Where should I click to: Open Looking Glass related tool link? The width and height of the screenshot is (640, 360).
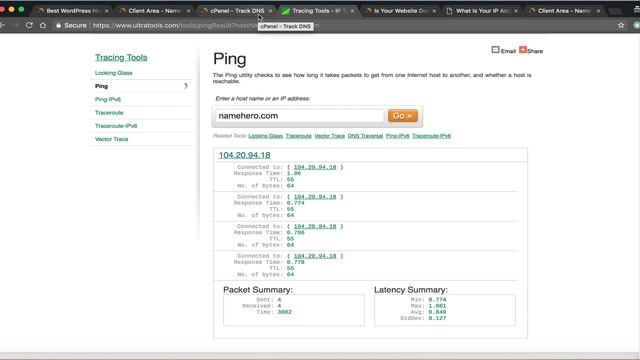pos(265,136)
